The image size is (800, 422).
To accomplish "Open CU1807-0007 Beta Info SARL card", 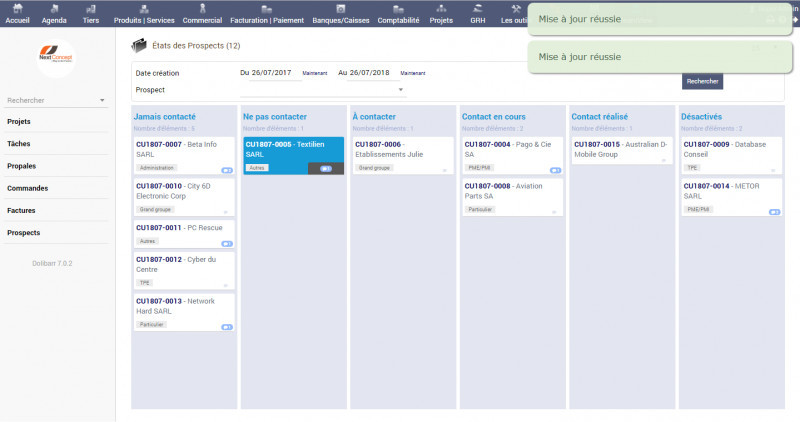I will (x=184, y=155).
